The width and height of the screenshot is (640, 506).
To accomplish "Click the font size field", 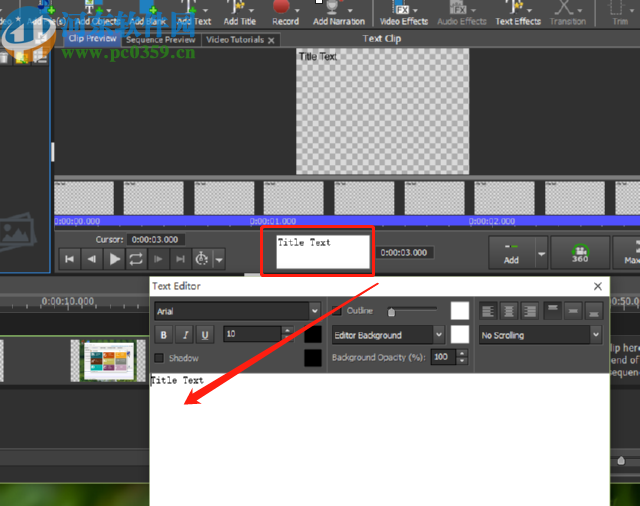I will tap(252, 334).
